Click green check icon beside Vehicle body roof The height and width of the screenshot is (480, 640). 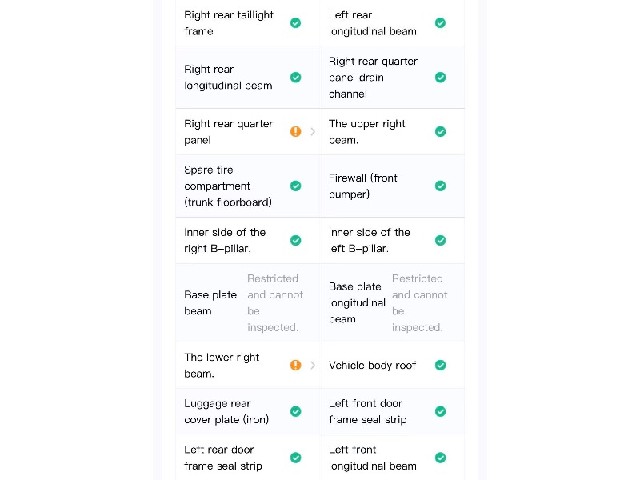[x=440, y=365]
